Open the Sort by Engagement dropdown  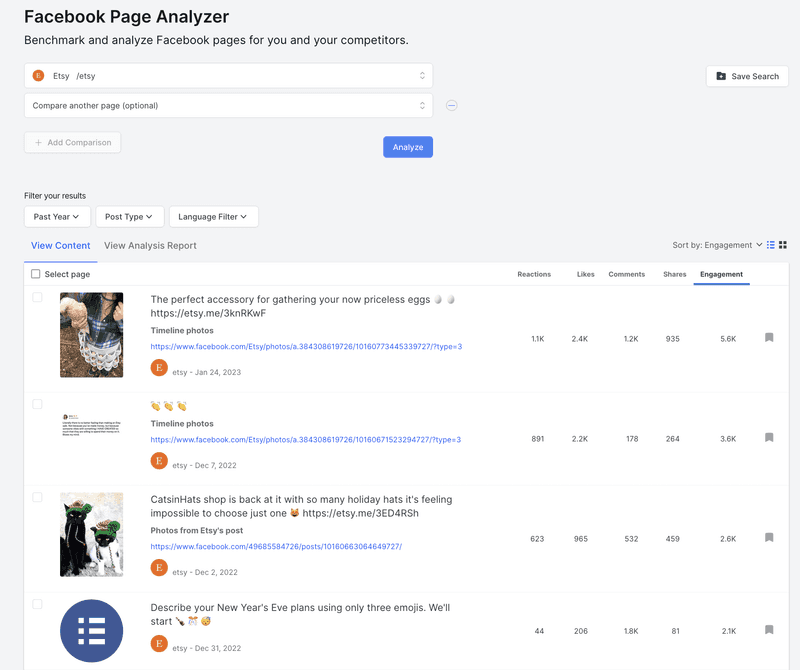(x=717, y=245)
